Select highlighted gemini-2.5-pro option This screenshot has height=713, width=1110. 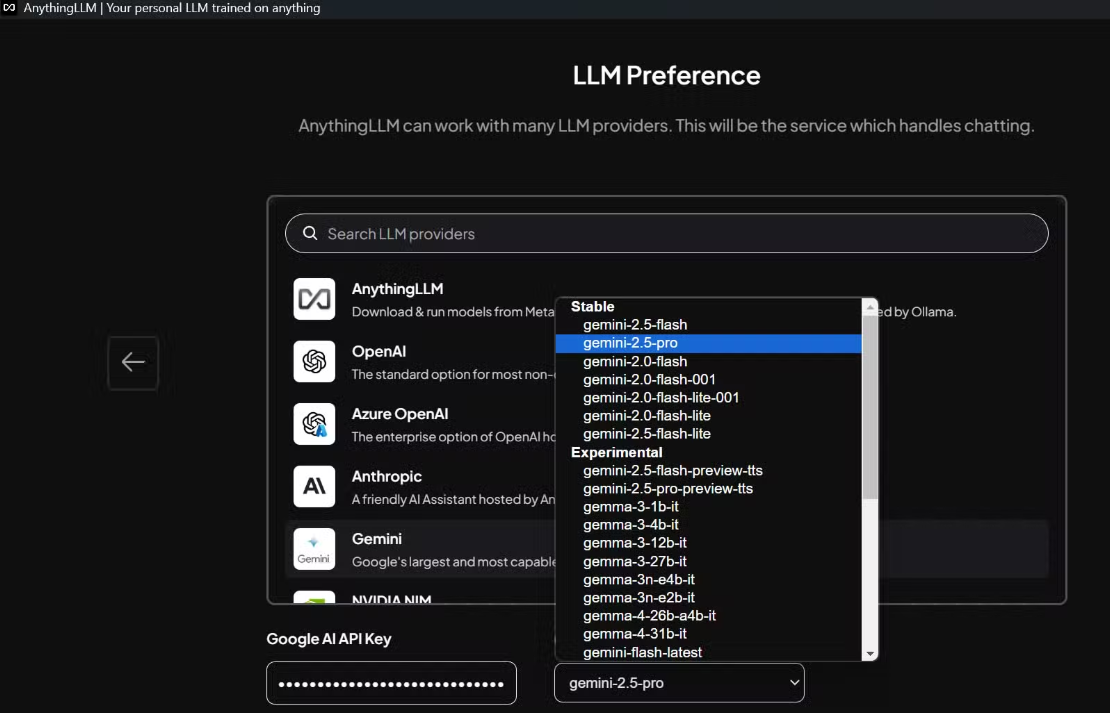click(x=709, y=343)
